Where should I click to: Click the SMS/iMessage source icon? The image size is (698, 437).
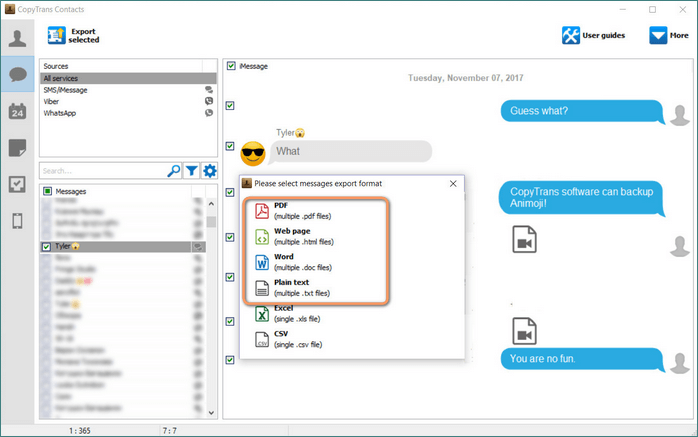point(209,90)
